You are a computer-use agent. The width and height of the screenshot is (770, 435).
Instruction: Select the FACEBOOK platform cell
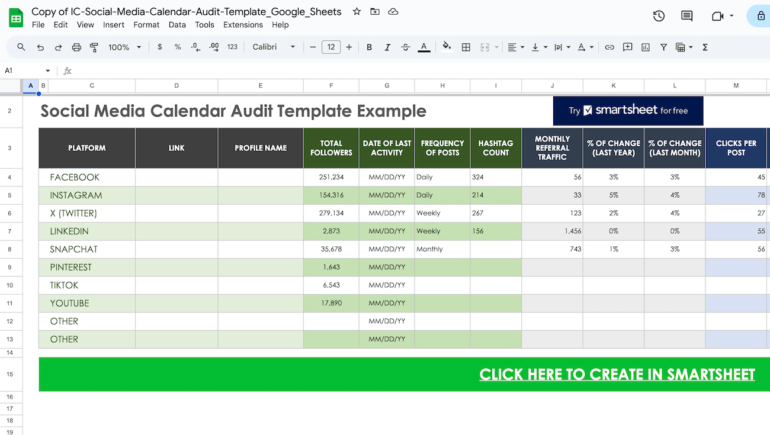(87, 177)
